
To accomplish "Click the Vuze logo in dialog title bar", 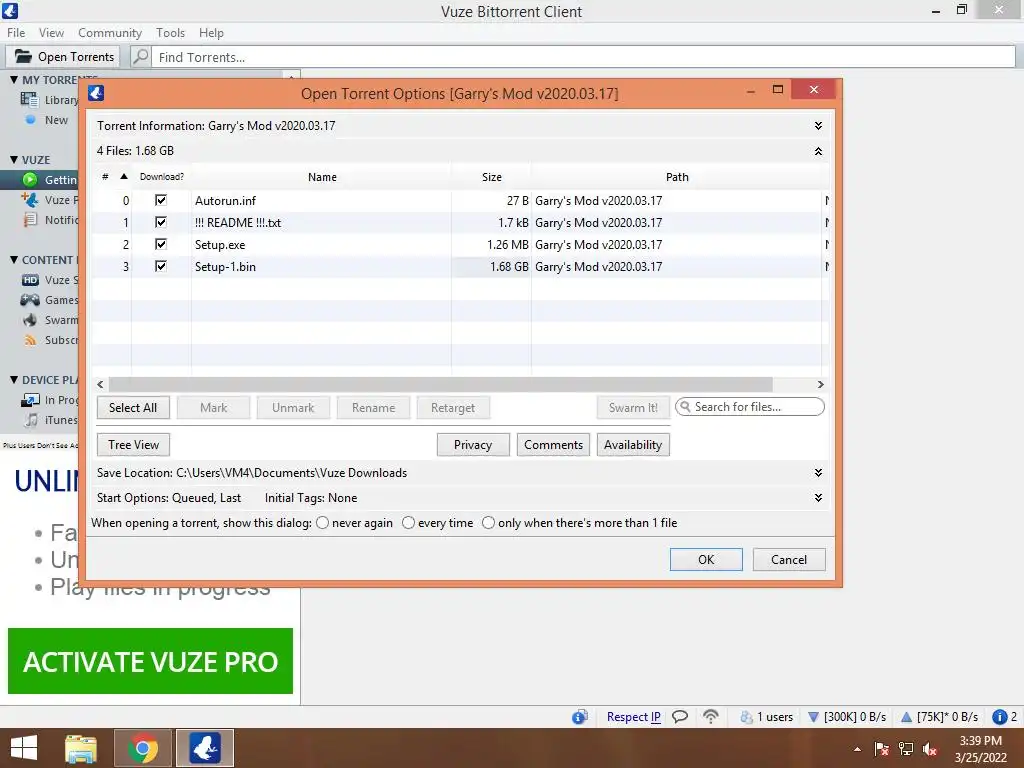I will pyautogui.click(x=96, y=93).
